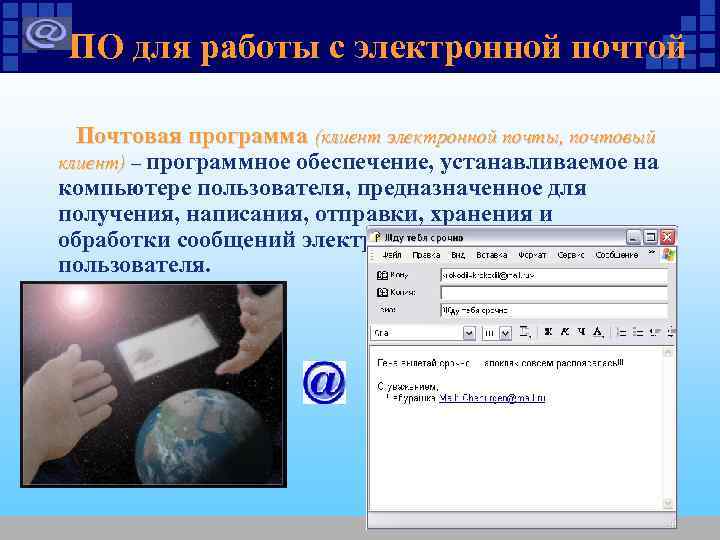Open the Сообщение menu
Image resolution: width=720 pixels, height=540 pixels.
click(617, 255)
